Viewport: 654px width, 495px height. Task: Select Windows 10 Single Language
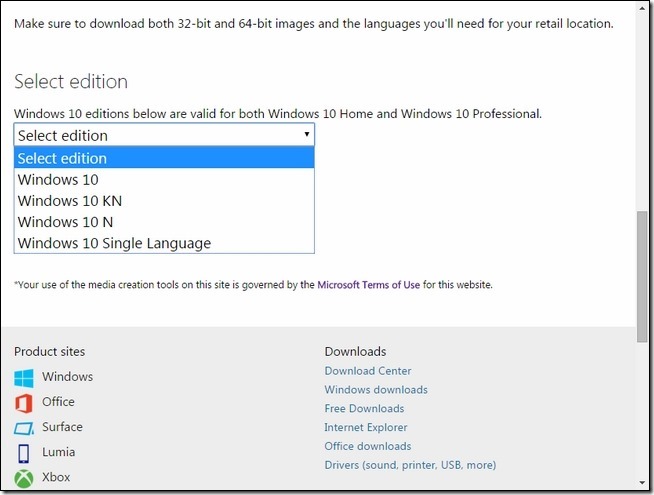tap(164, 243)
